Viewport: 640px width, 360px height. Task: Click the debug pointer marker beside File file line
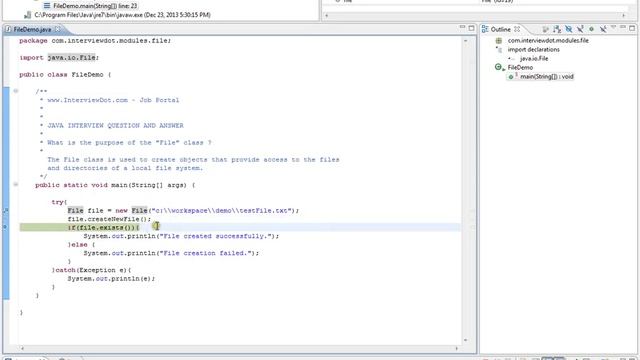pyautogui.click(x=5, y=210)
